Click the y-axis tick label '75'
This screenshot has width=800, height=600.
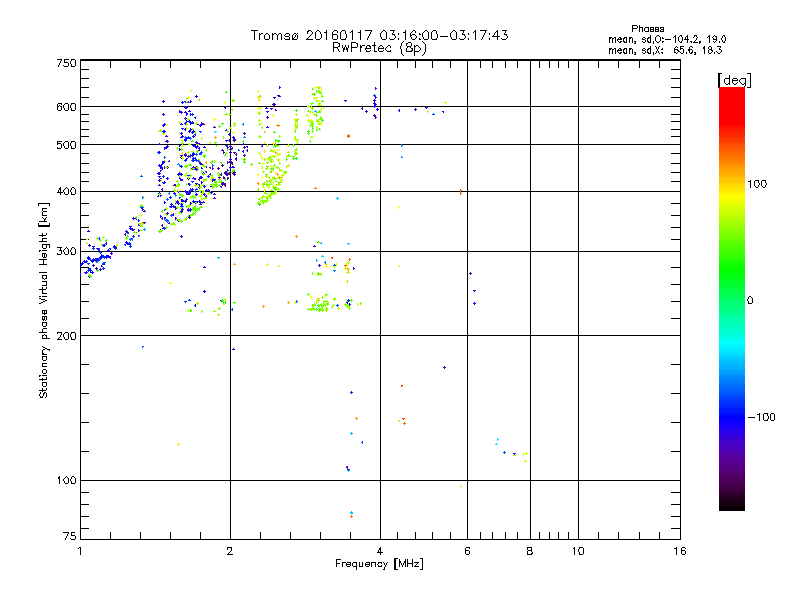(70, 536)
